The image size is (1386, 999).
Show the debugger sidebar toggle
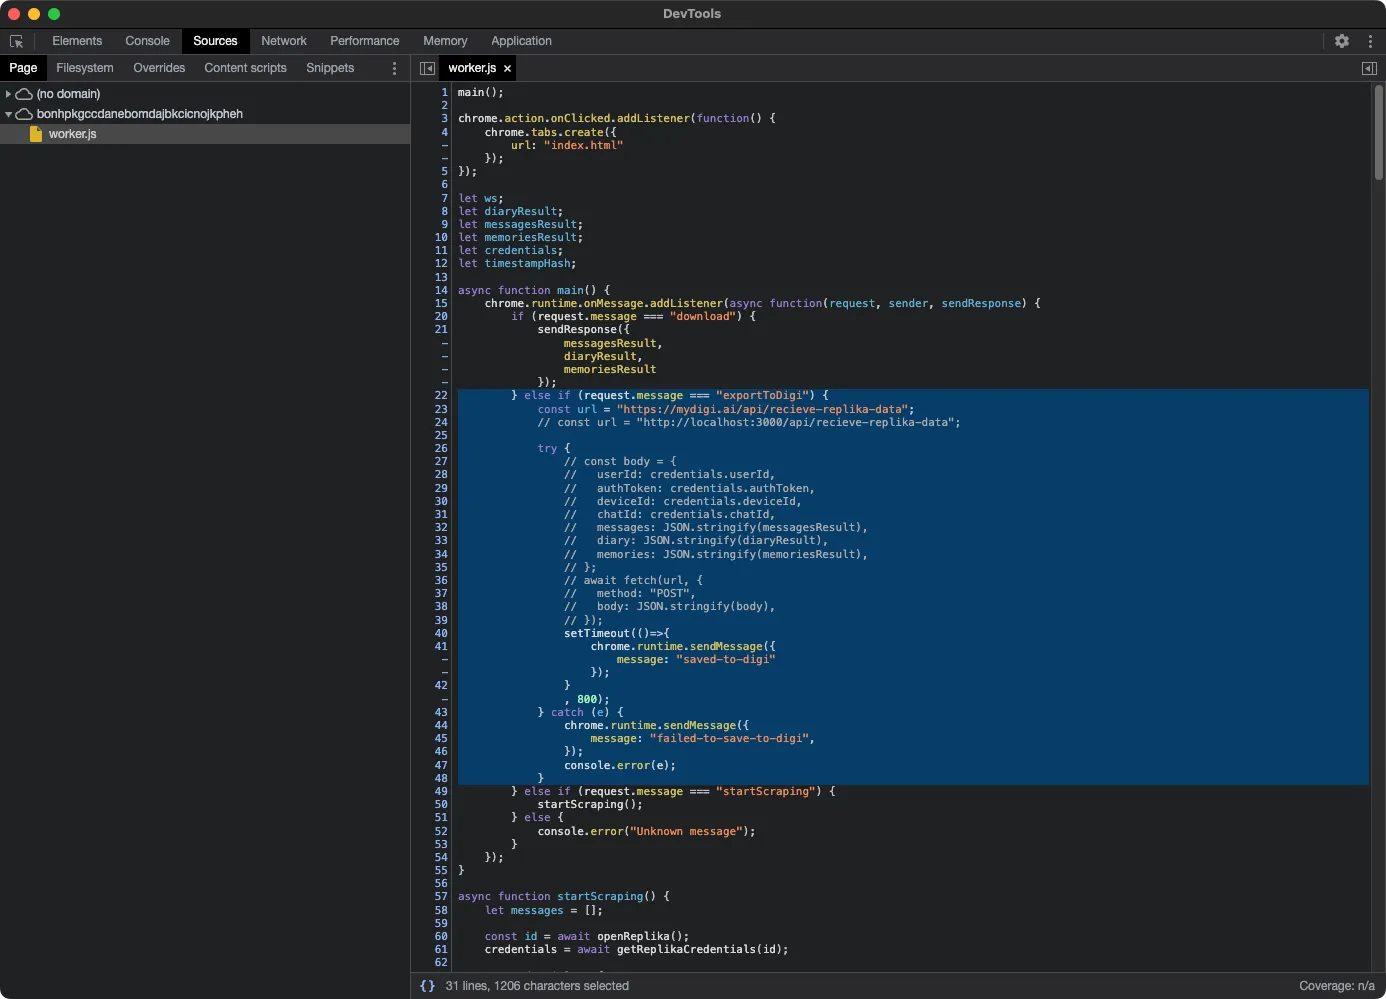click(x=1369, y=68)
